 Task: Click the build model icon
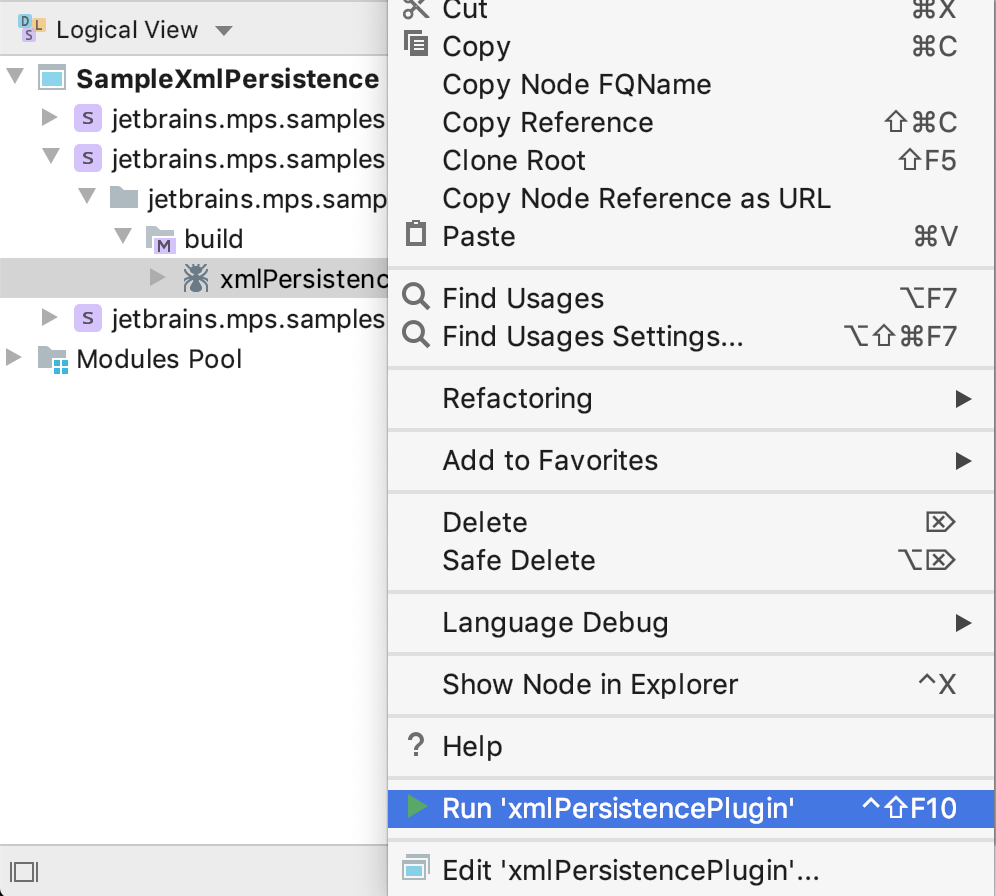(x=159, y=239)
